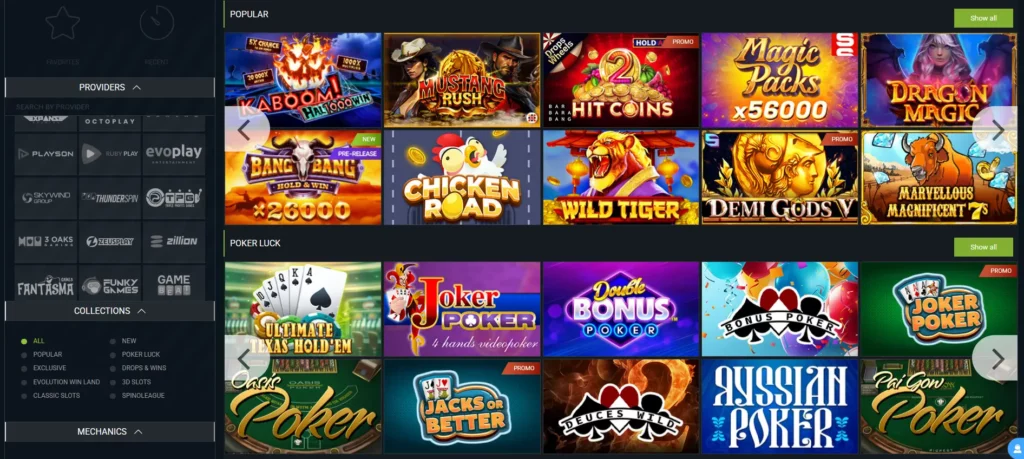Screen dimensions: 1024x459
Task: Choose the ZeusPlay provider logo
Action: pyautogui.click(x=110, y=242)
